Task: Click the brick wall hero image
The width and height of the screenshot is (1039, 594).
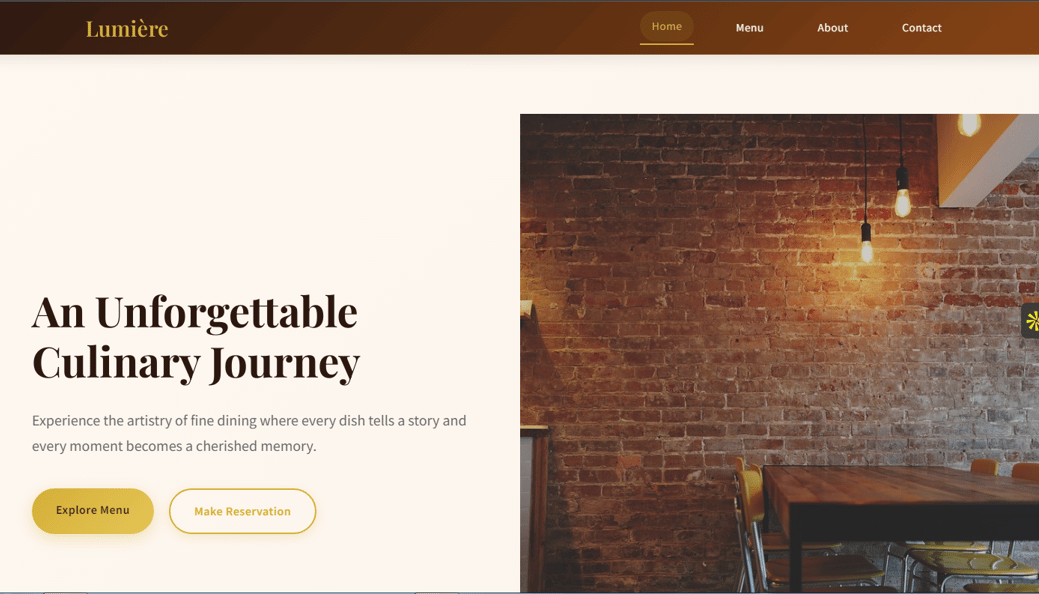Action: (779, 353)
